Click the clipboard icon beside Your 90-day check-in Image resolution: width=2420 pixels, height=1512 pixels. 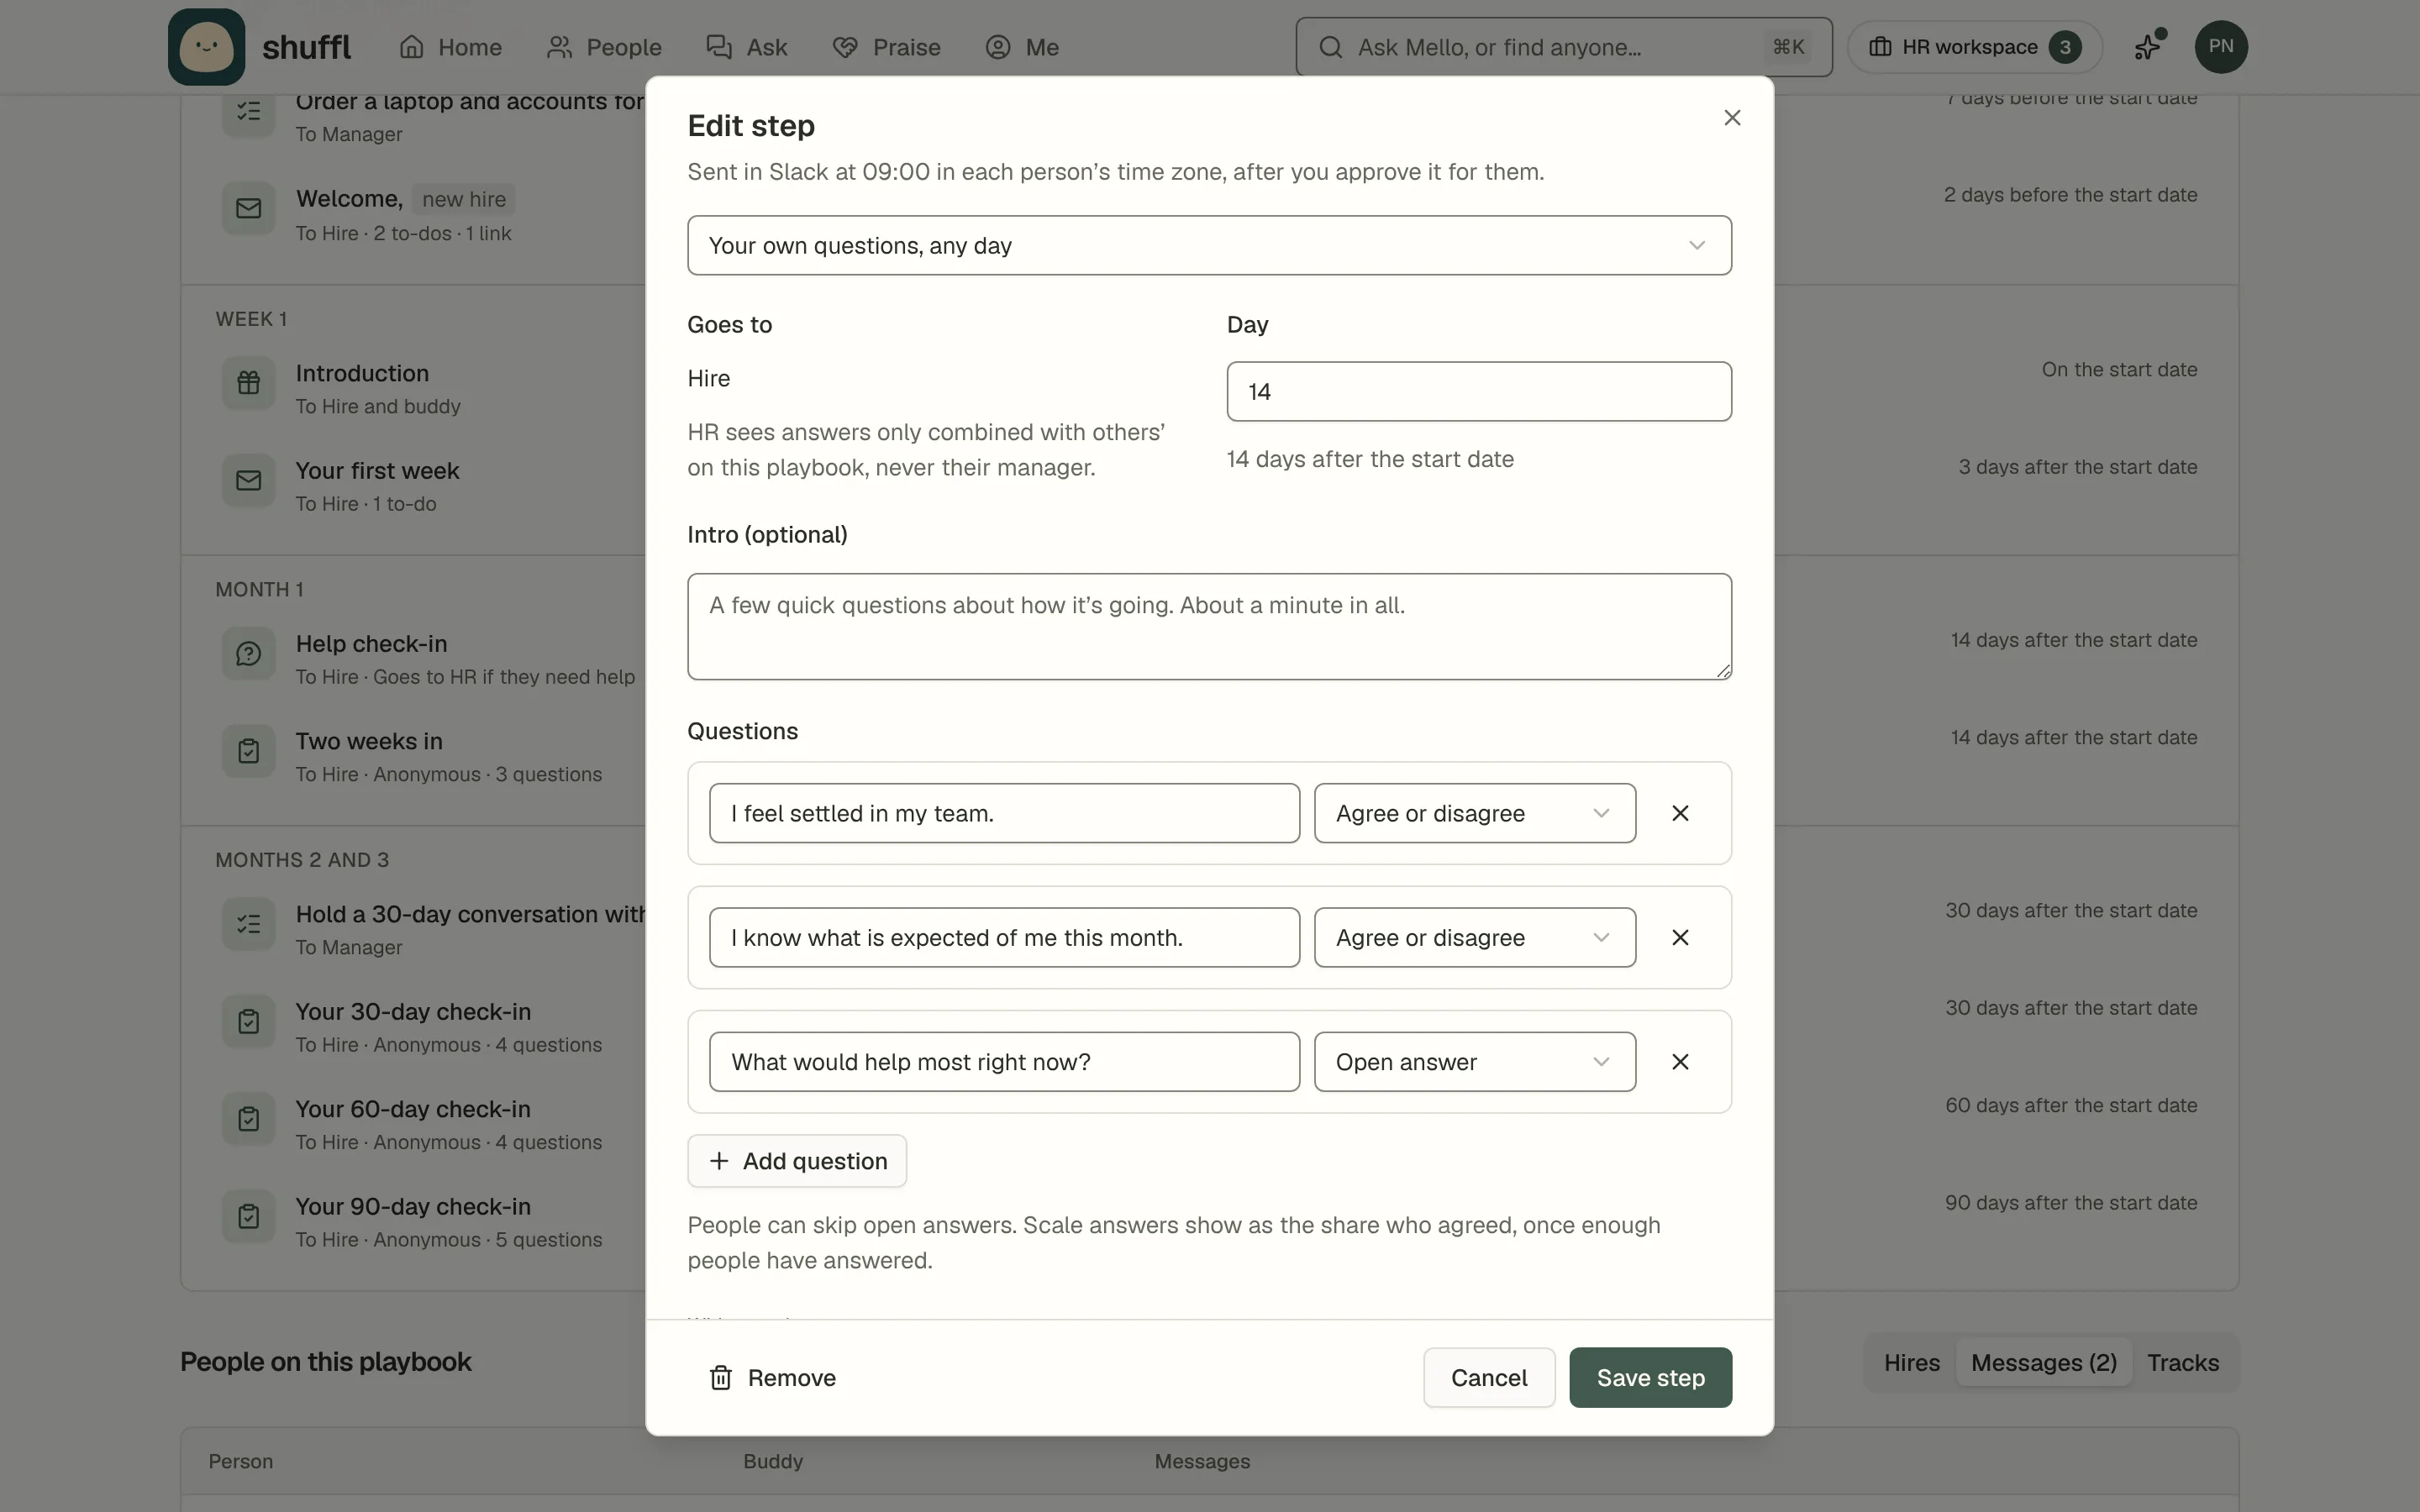coord(248,1217)
